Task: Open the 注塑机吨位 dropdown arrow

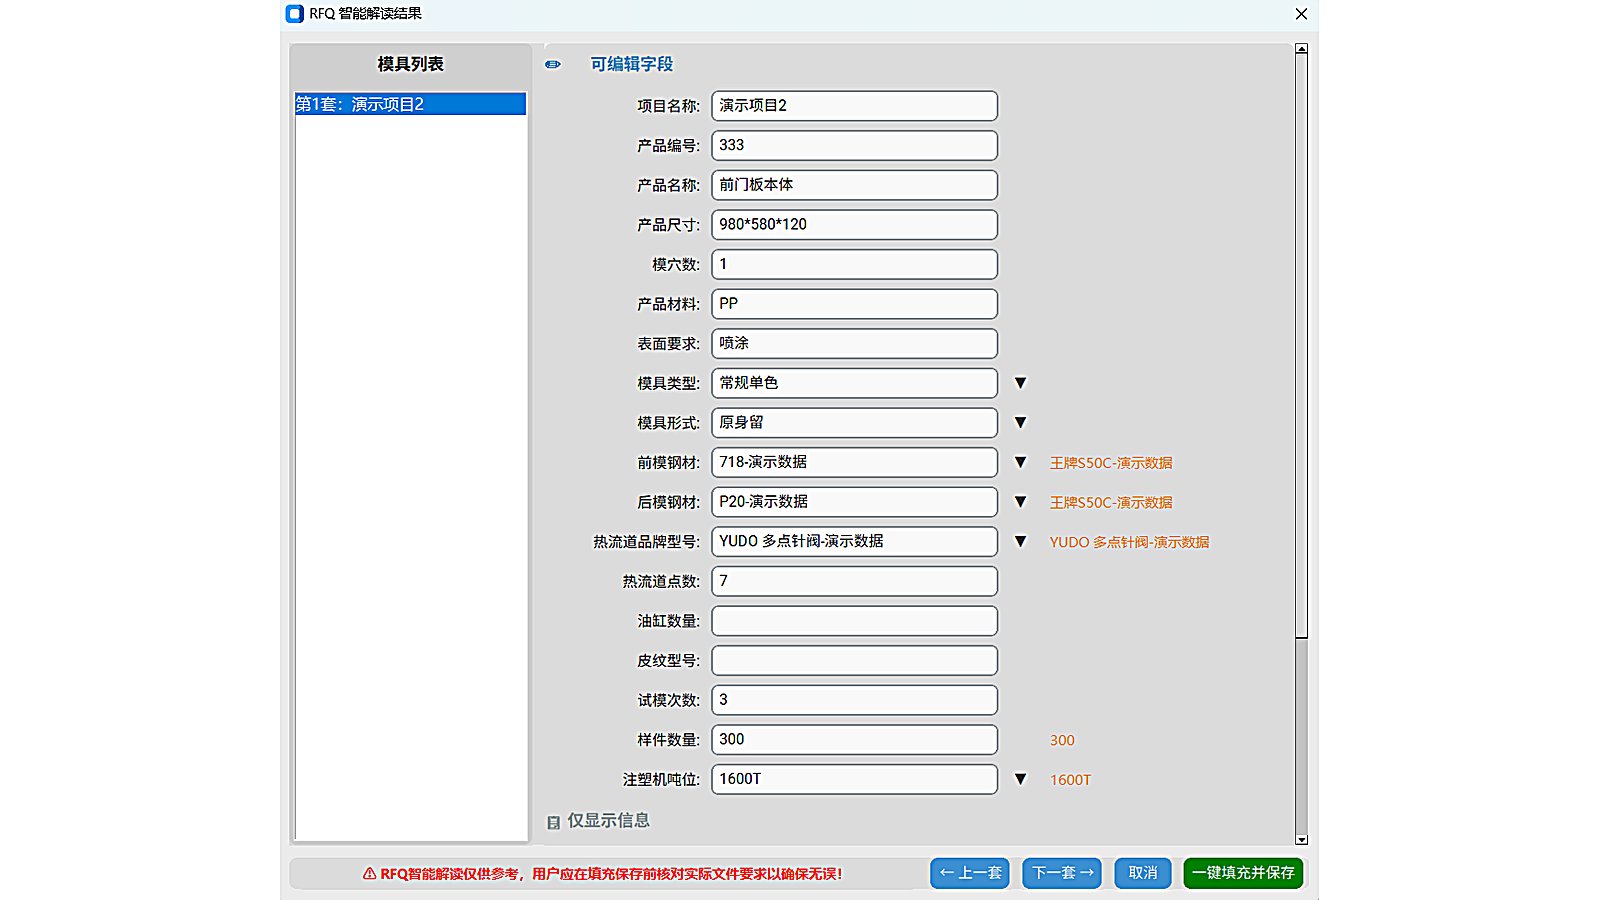Action: 1020,779
